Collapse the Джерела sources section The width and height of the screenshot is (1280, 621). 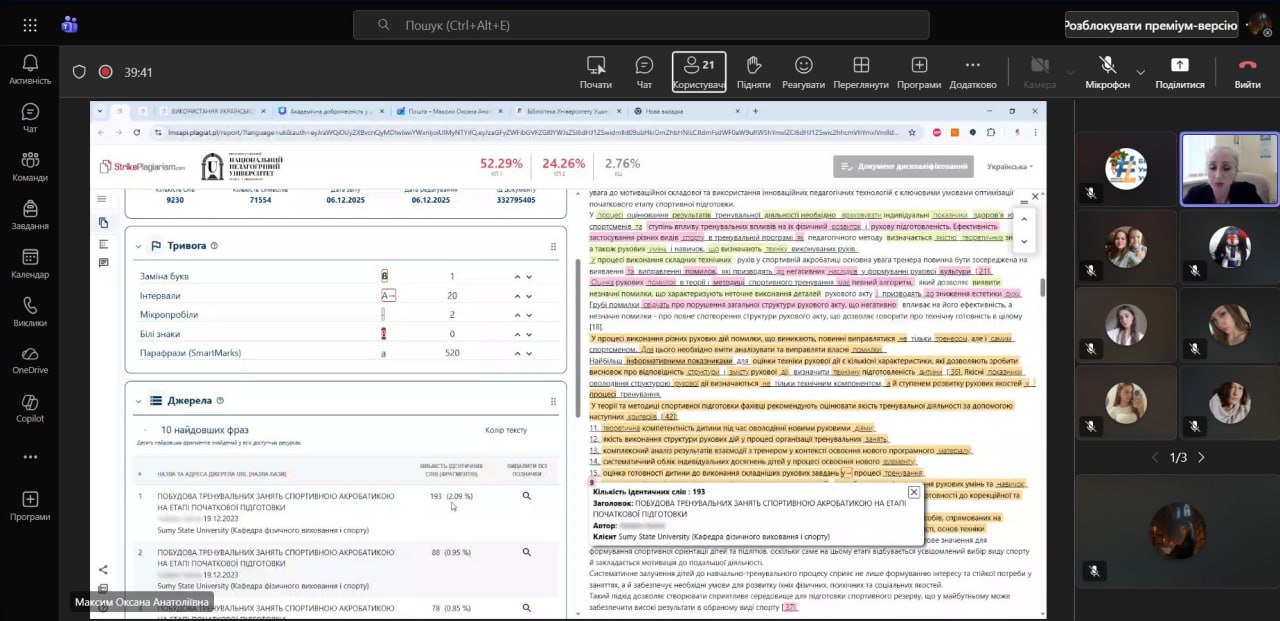coord(137,401)
